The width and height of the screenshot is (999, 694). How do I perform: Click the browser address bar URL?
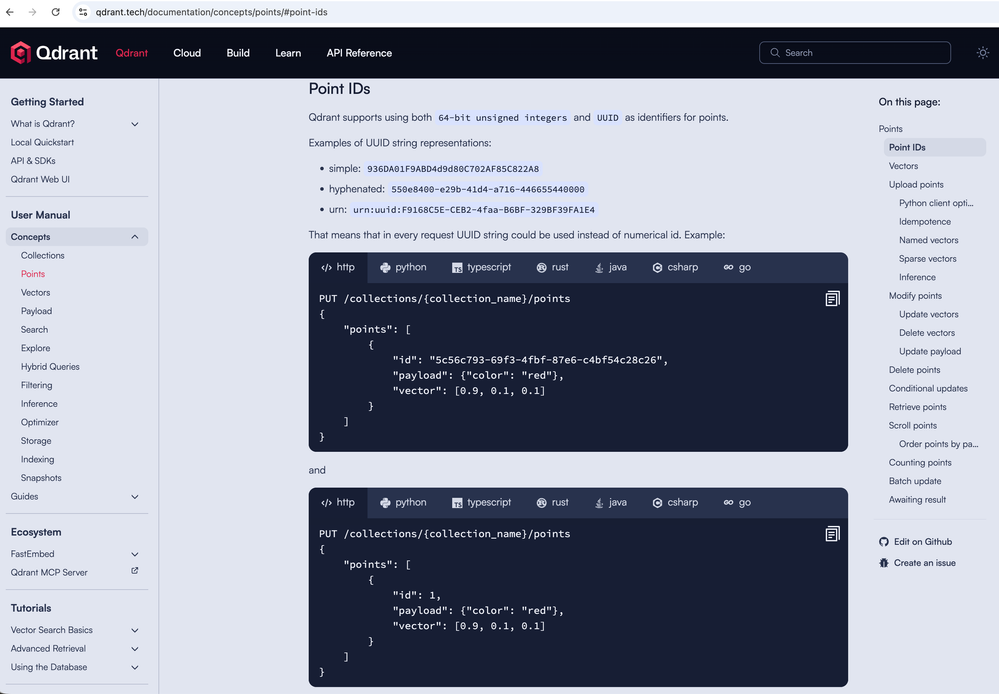[x=211, y=12]
